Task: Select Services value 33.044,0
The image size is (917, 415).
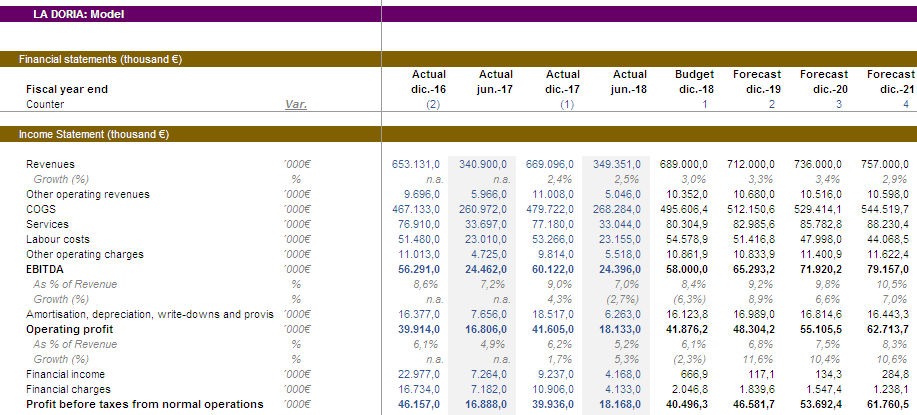Action: 619,224
